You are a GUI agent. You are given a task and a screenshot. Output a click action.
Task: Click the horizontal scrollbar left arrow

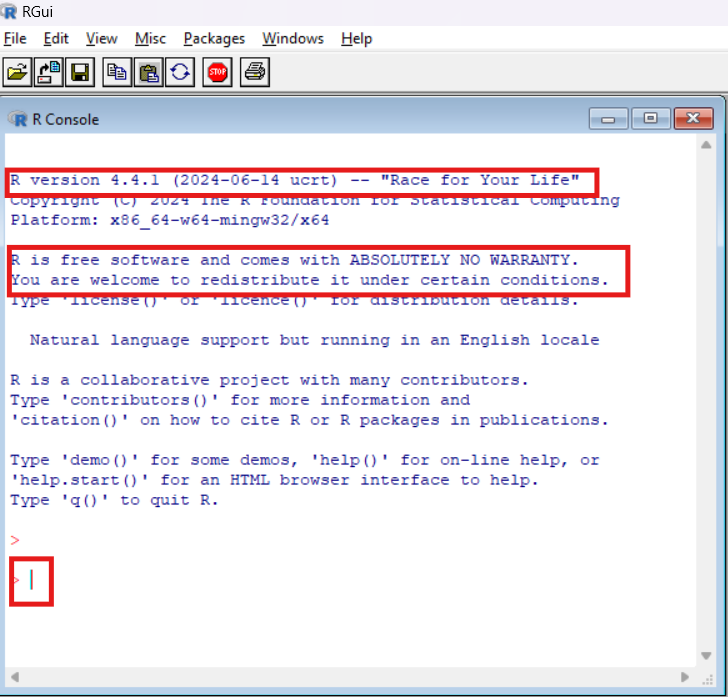click(x=16, y=679)
